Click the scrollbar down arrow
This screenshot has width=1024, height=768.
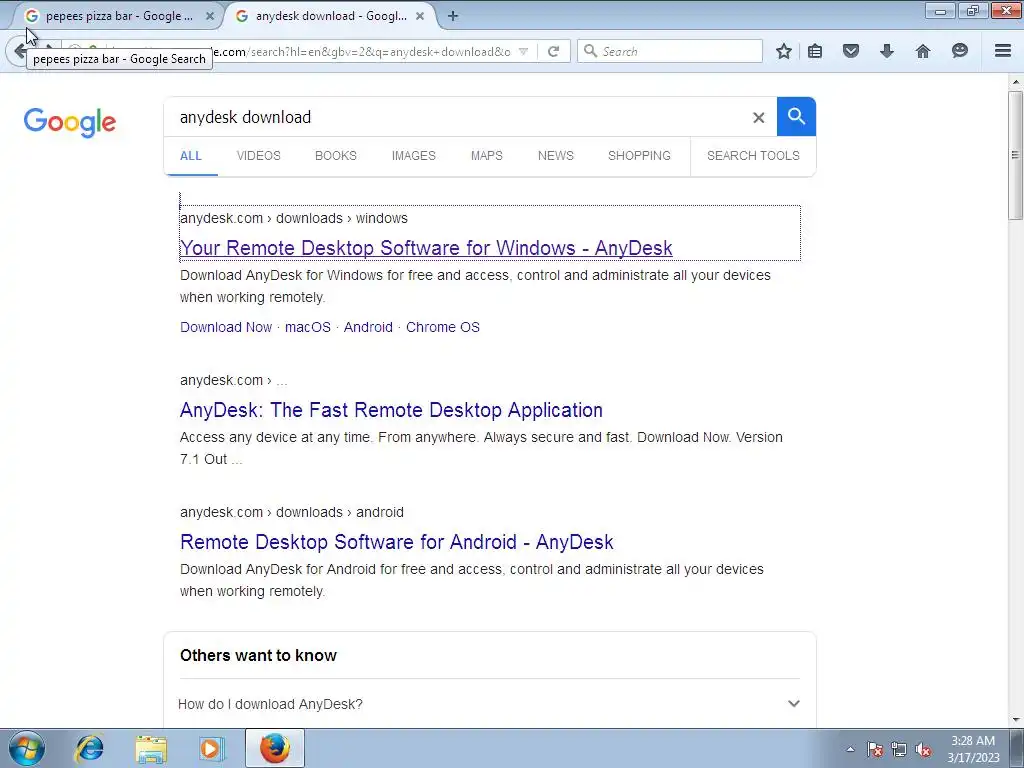coord(1015,720)
